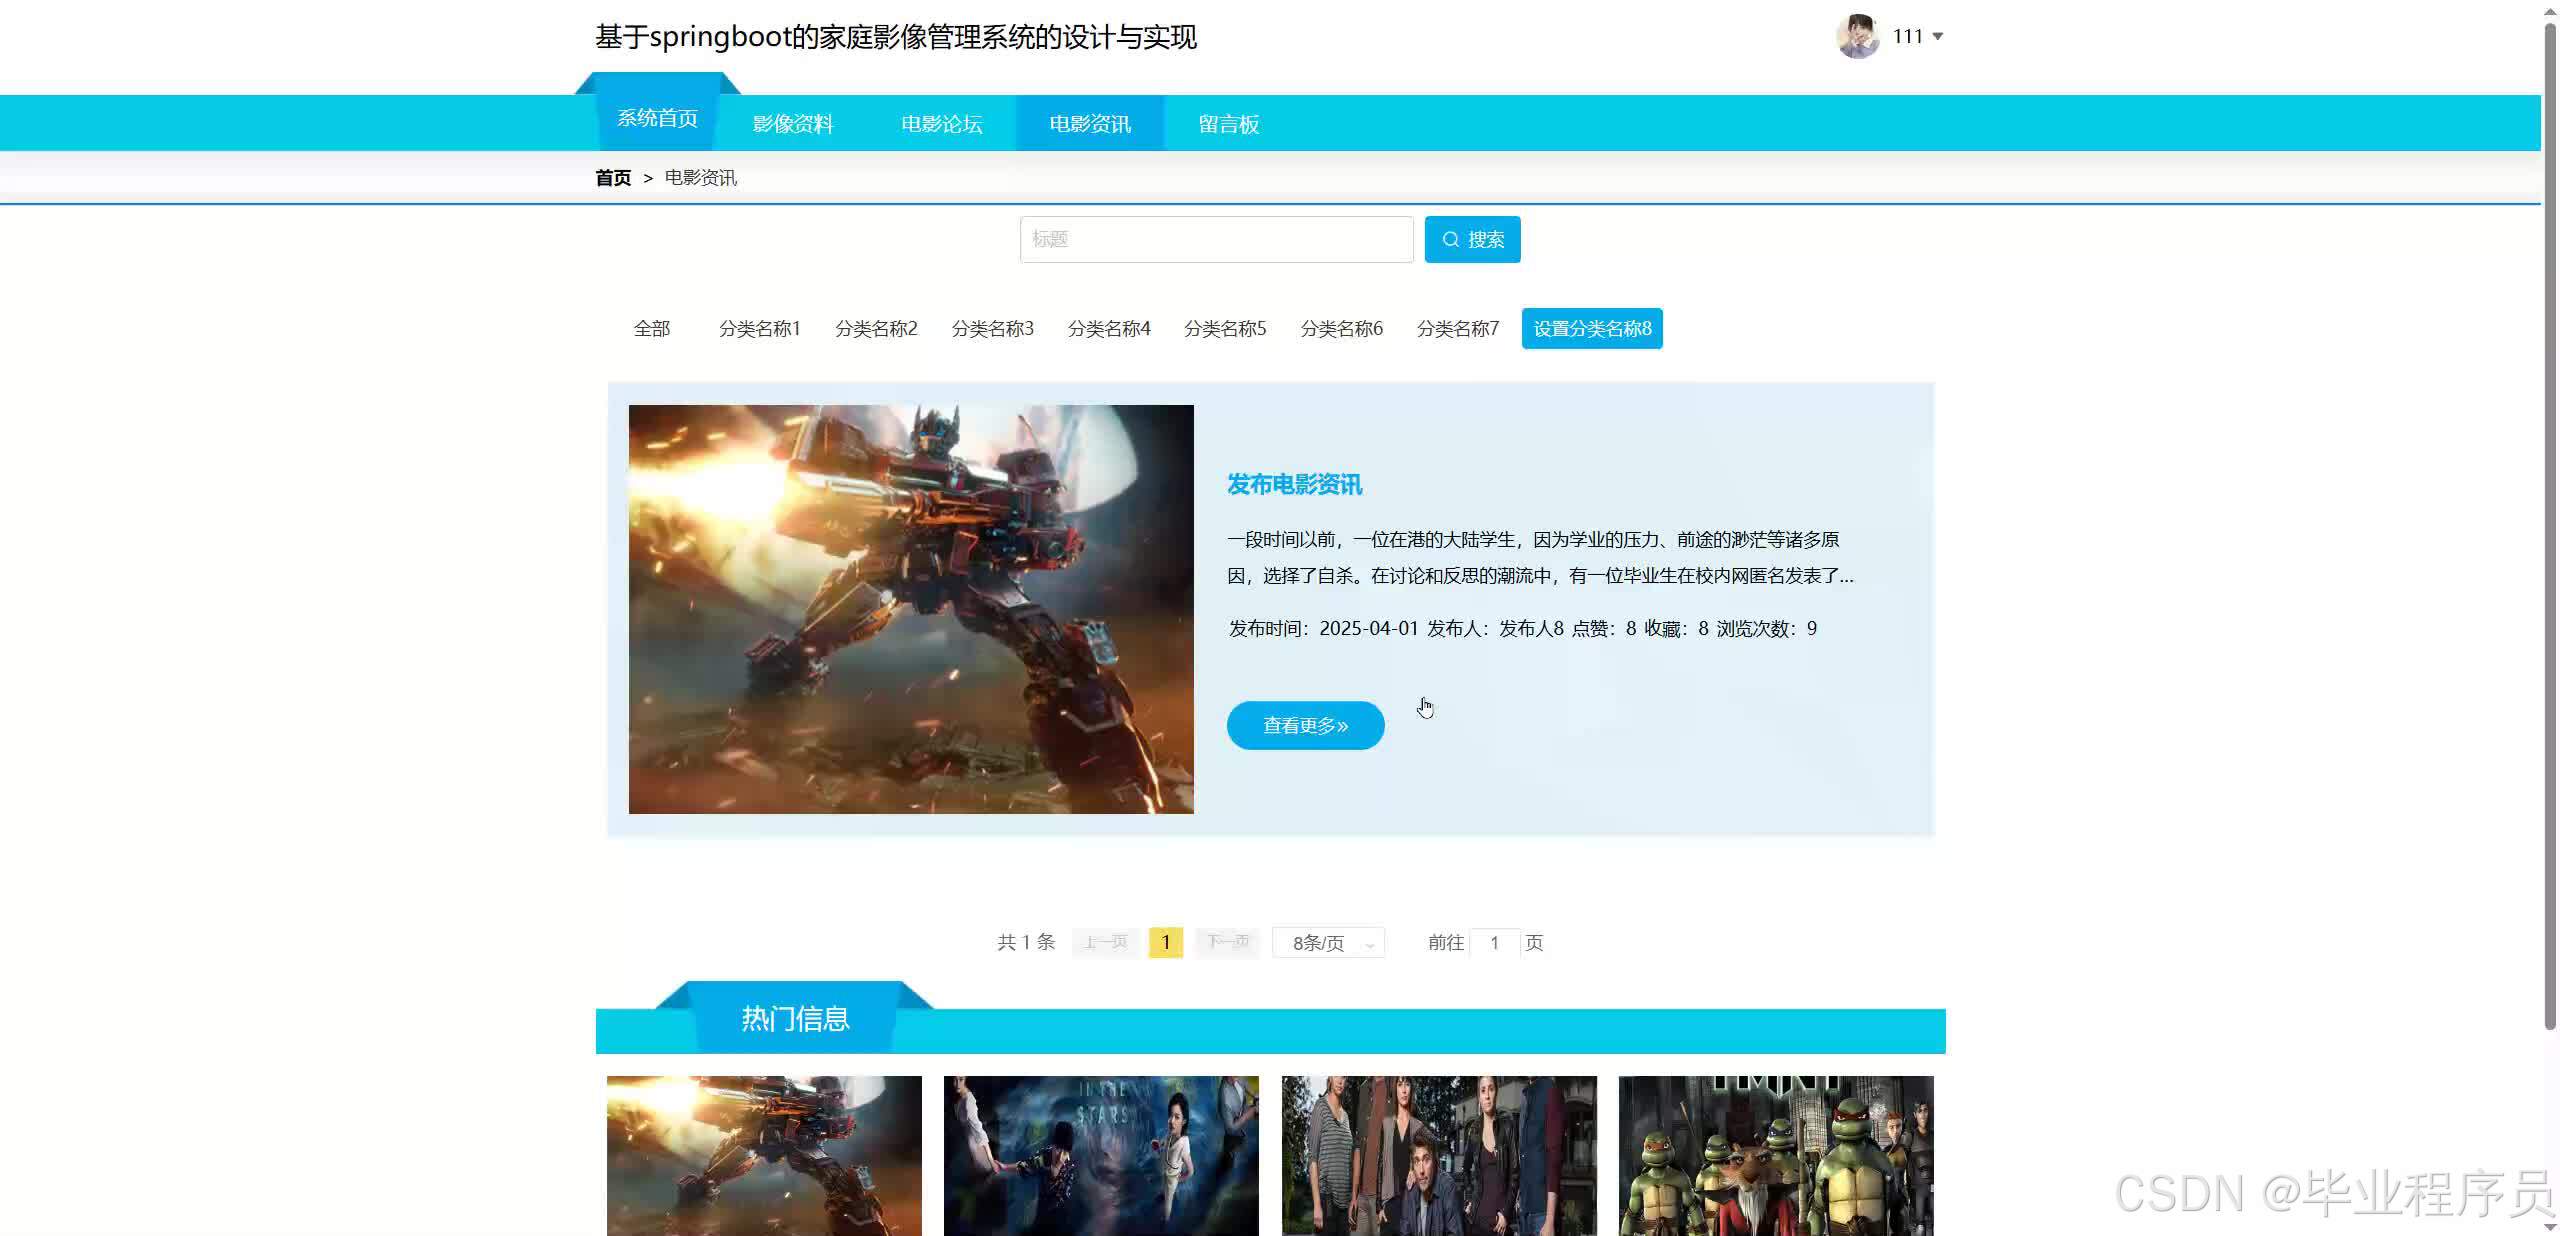Navigate to 首页 via breadcrumb link

point(612,177)
